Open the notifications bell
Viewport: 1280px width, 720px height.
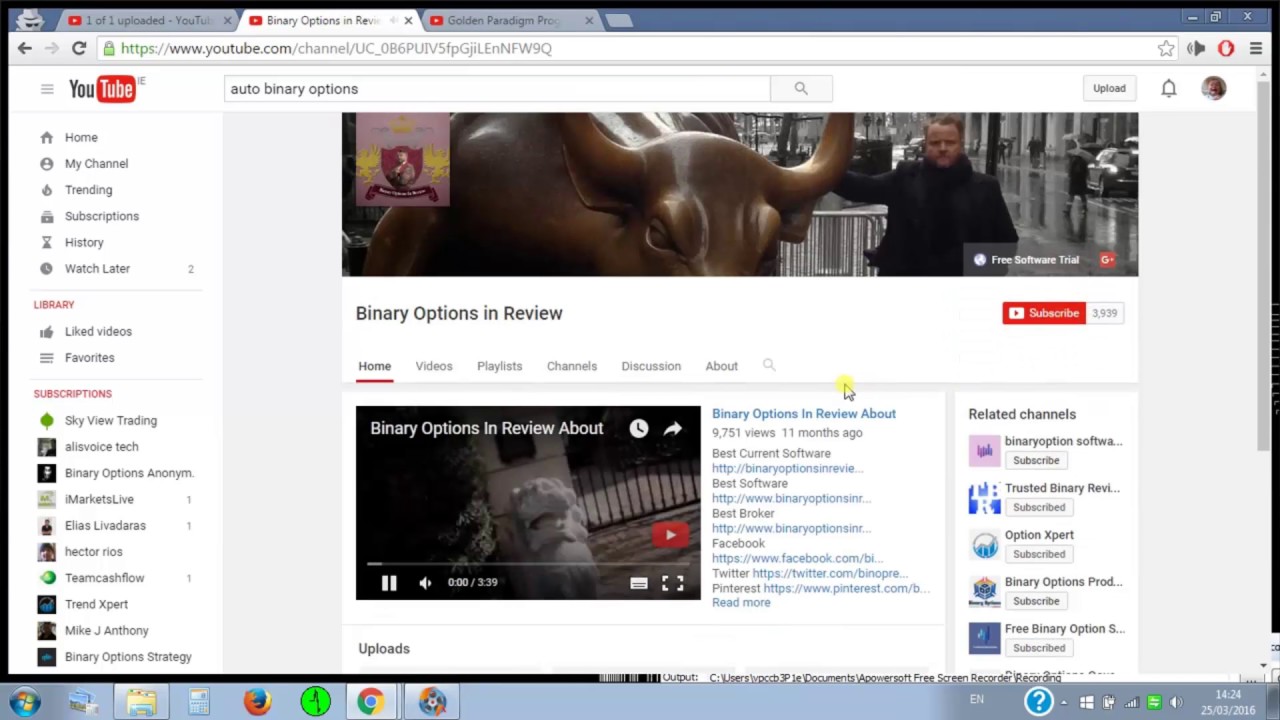coord(1168,88)
